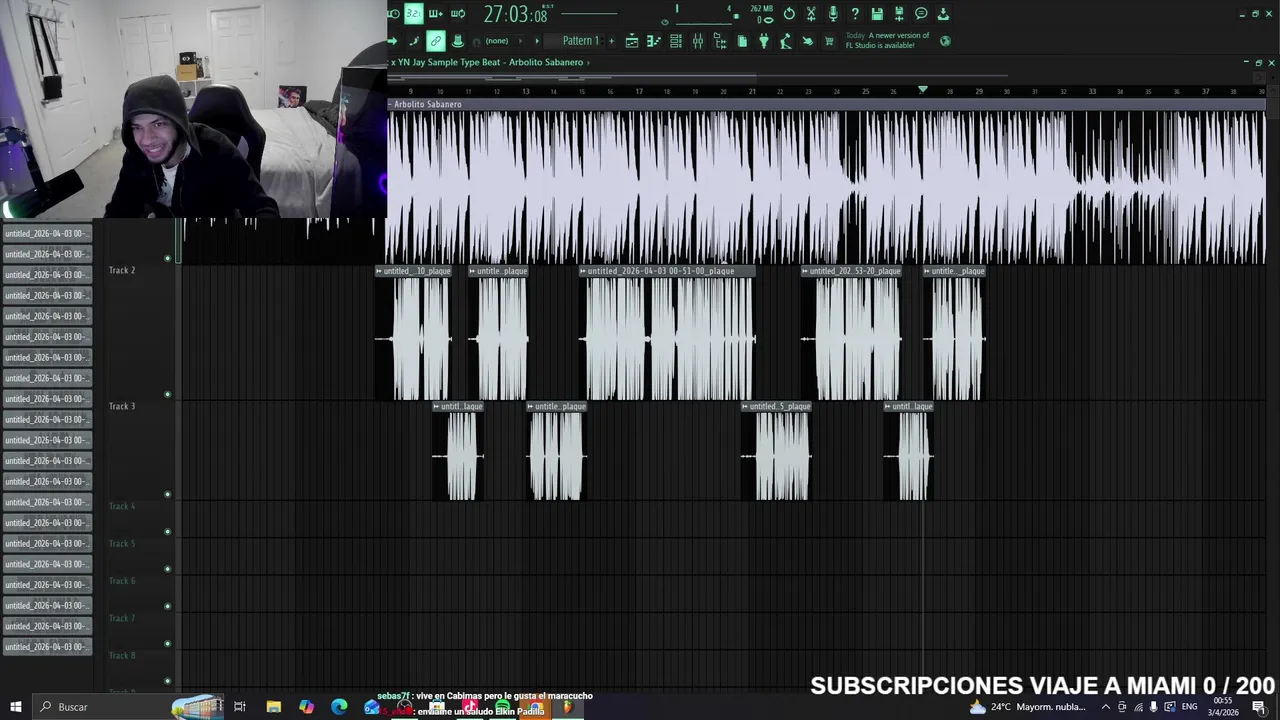Click the globe online news icon

(x=945, y=41)
